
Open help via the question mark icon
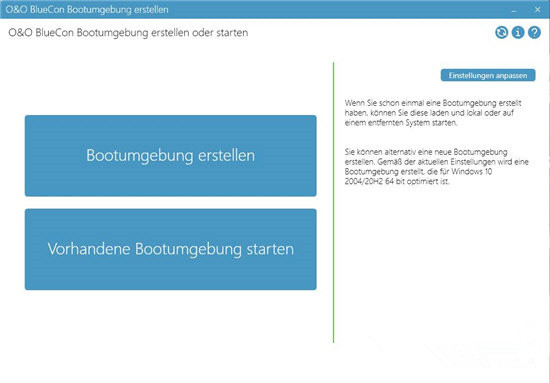click(534, 33)
